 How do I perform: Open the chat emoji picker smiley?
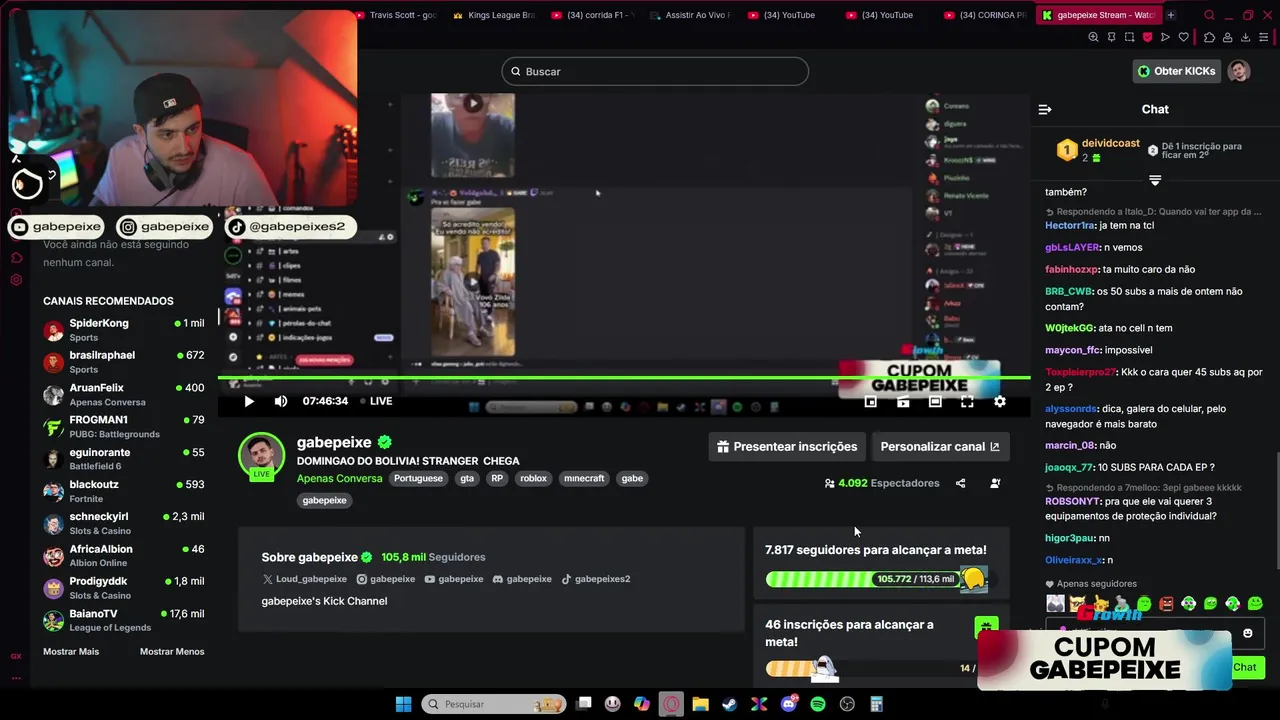(x=1247, y=633)
